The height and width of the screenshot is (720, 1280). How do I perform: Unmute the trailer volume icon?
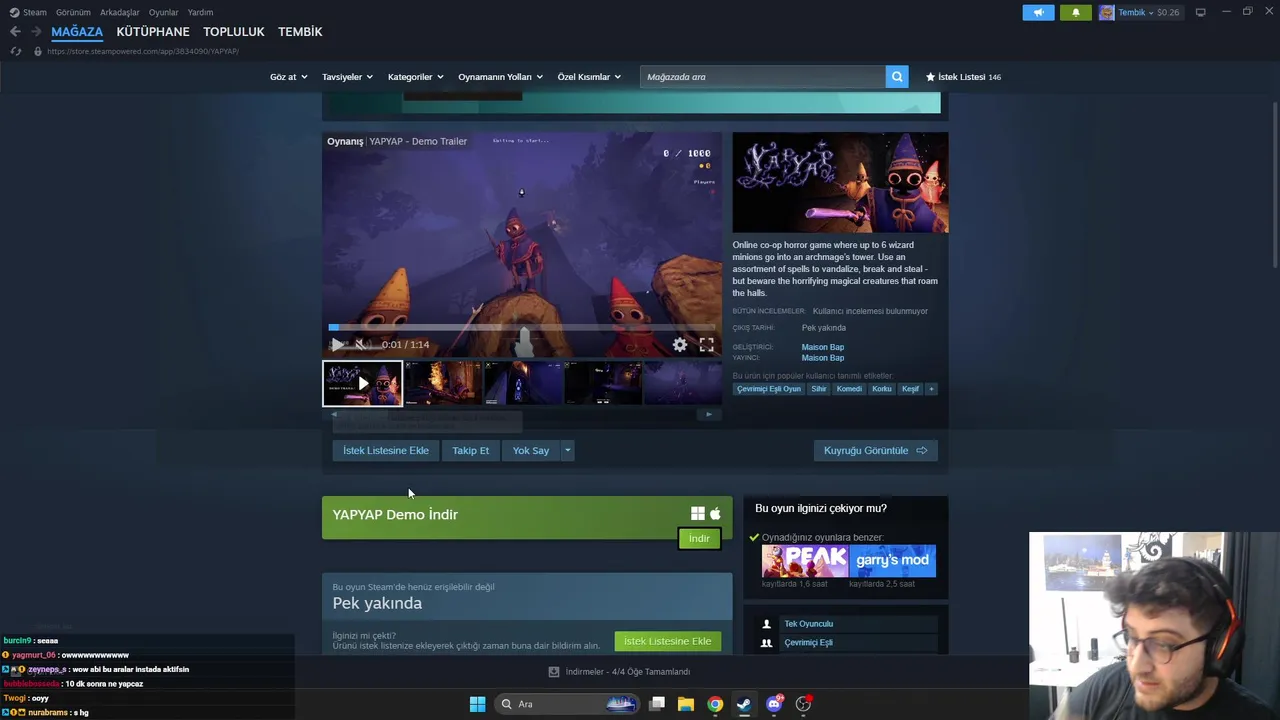click(362, 345)
